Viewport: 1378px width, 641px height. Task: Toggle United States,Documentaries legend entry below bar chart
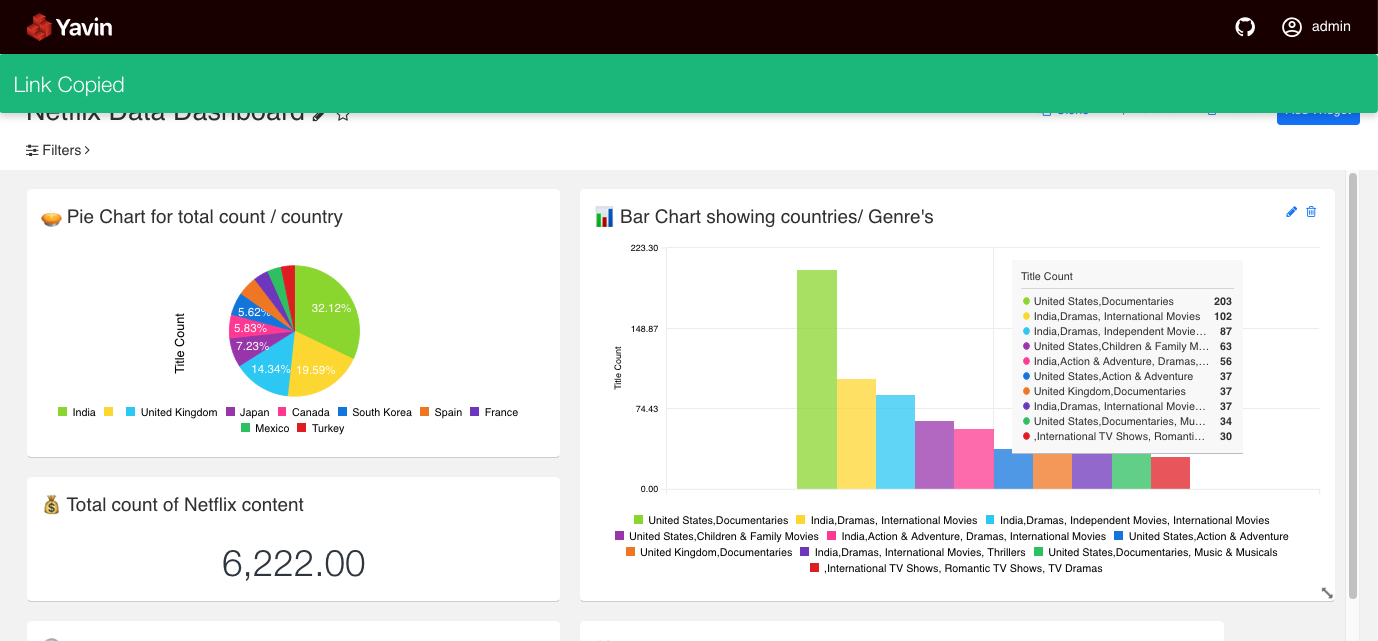[711, 520]
